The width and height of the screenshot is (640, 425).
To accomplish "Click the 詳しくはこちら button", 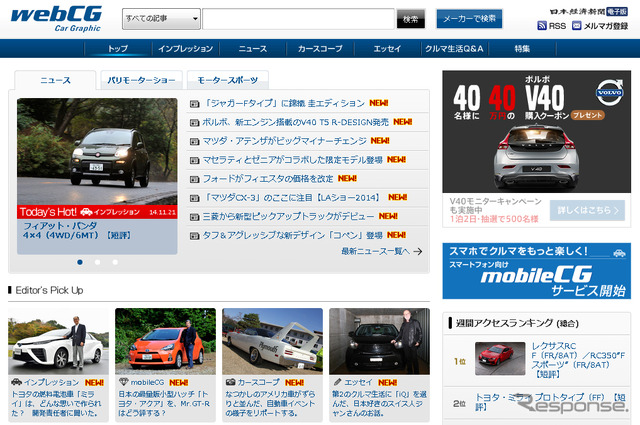I will 587,210.
